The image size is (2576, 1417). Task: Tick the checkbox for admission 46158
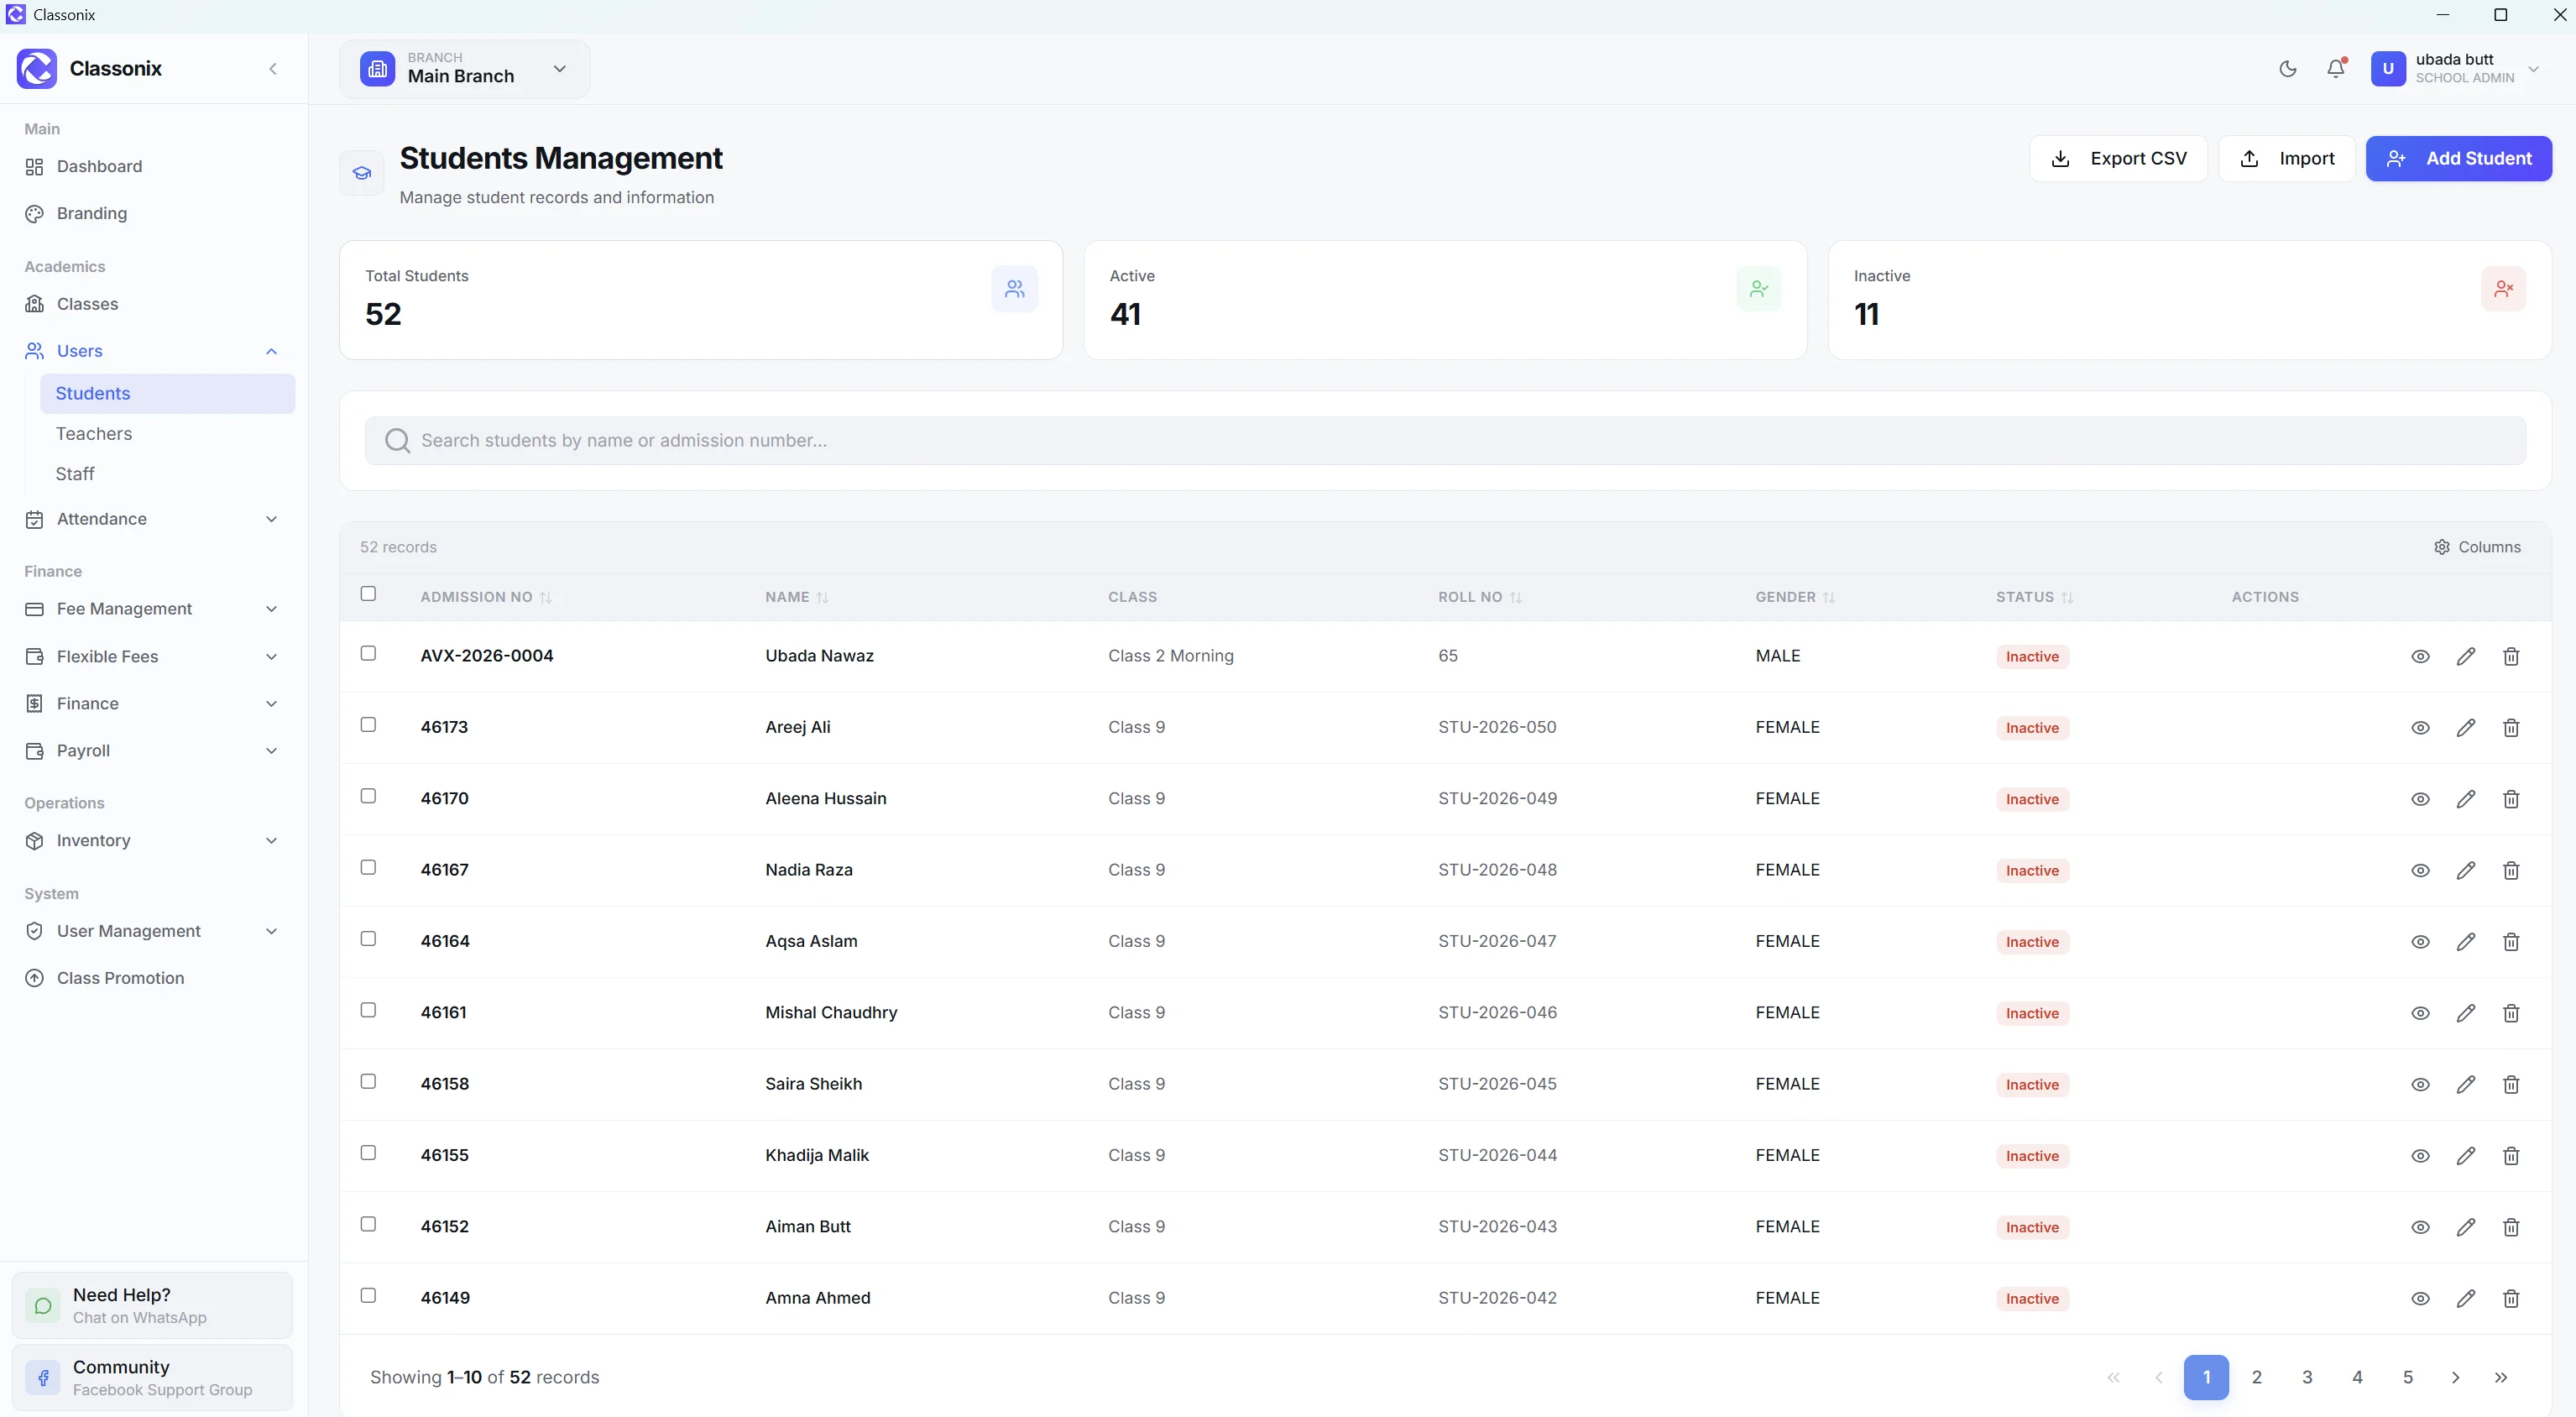pos(368,1081)
